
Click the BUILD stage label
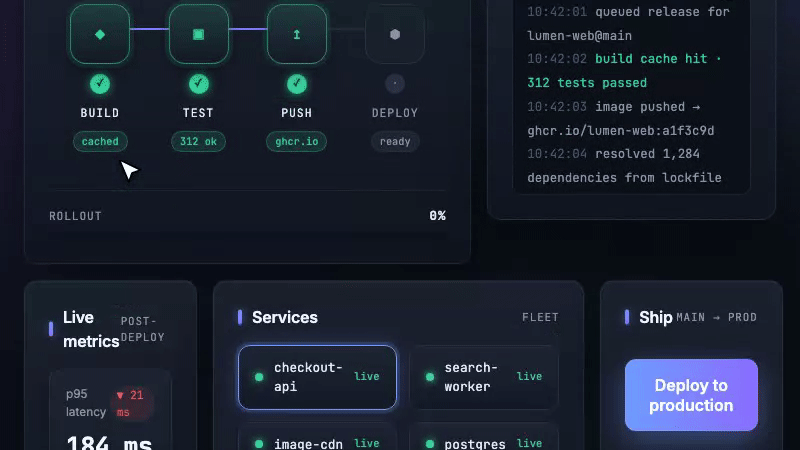click(100, 113)
